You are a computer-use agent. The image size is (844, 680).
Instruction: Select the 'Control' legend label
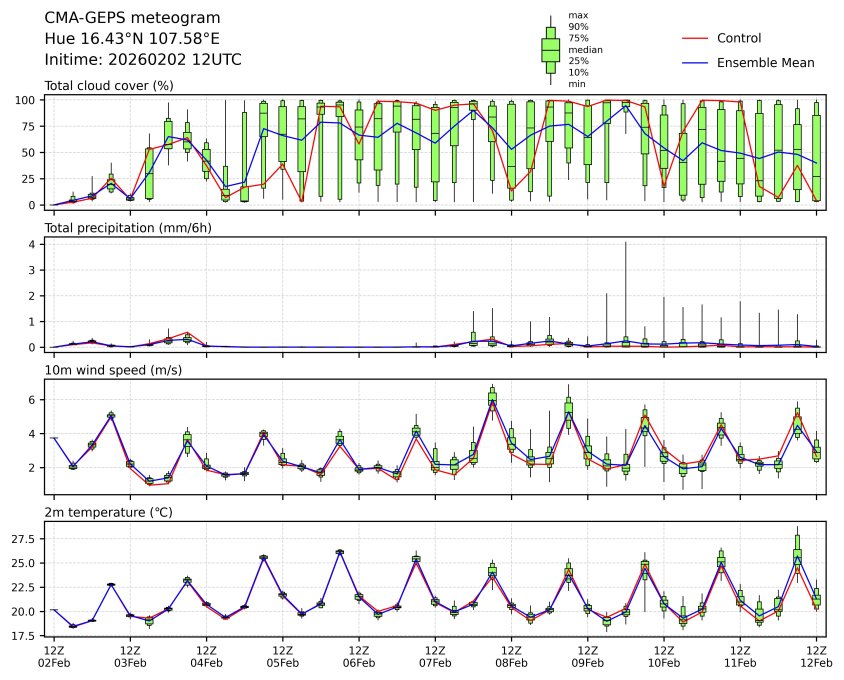[739, 38]
